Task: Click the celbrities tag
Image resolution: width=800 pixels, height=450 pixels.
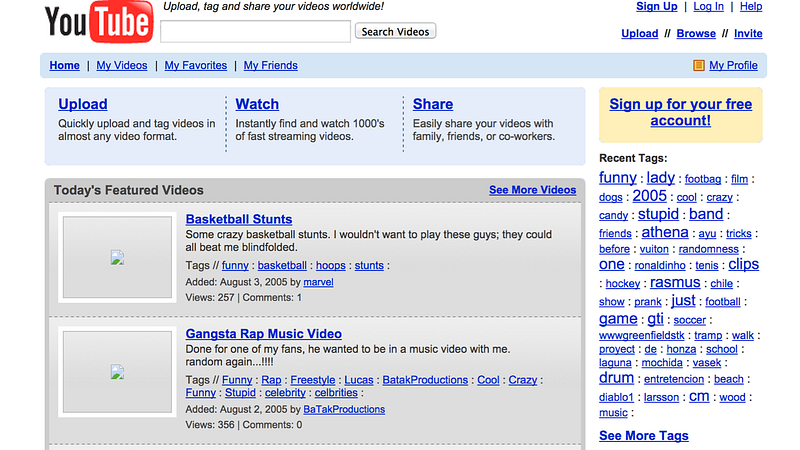Action: pyautogui.click(x=336, y=393)
